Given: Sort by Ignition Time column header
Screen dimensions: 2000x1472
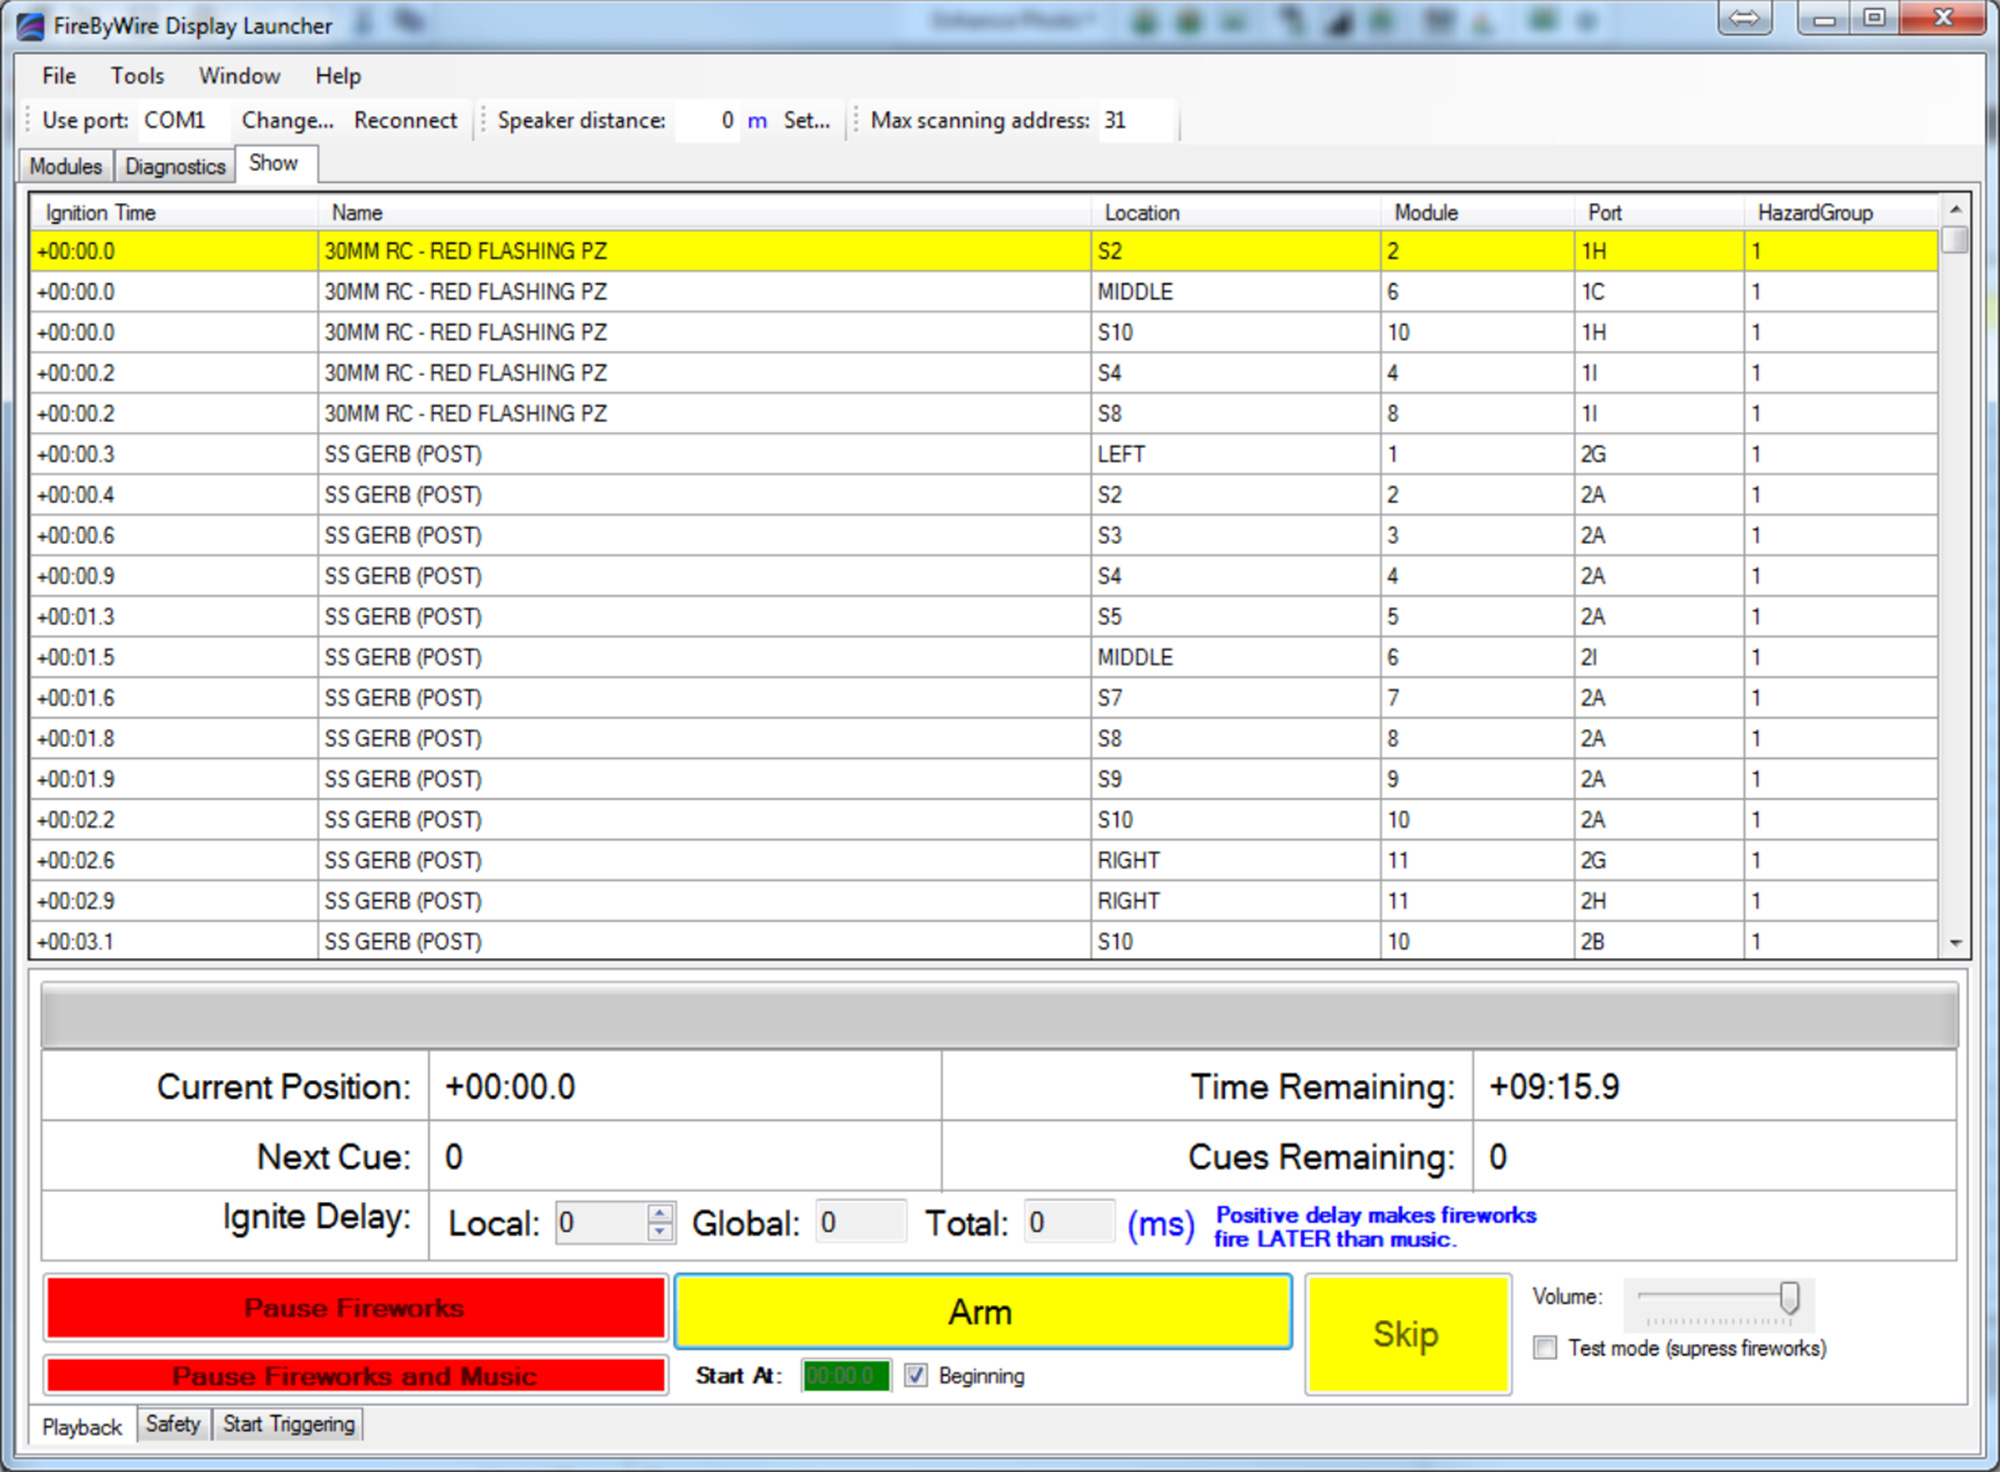Looking at the screenshot, I should 174,212.
